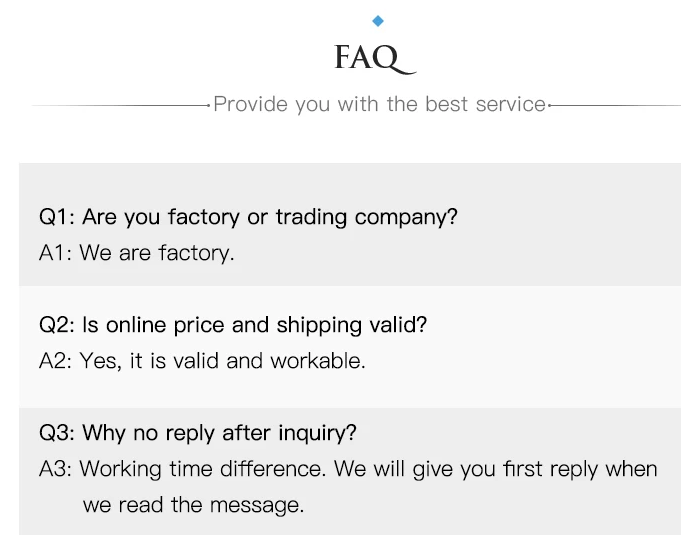Select question Q3 'Why no reply after inquiry?'
This screenshot has height=535, width=681.
point(198,433)
